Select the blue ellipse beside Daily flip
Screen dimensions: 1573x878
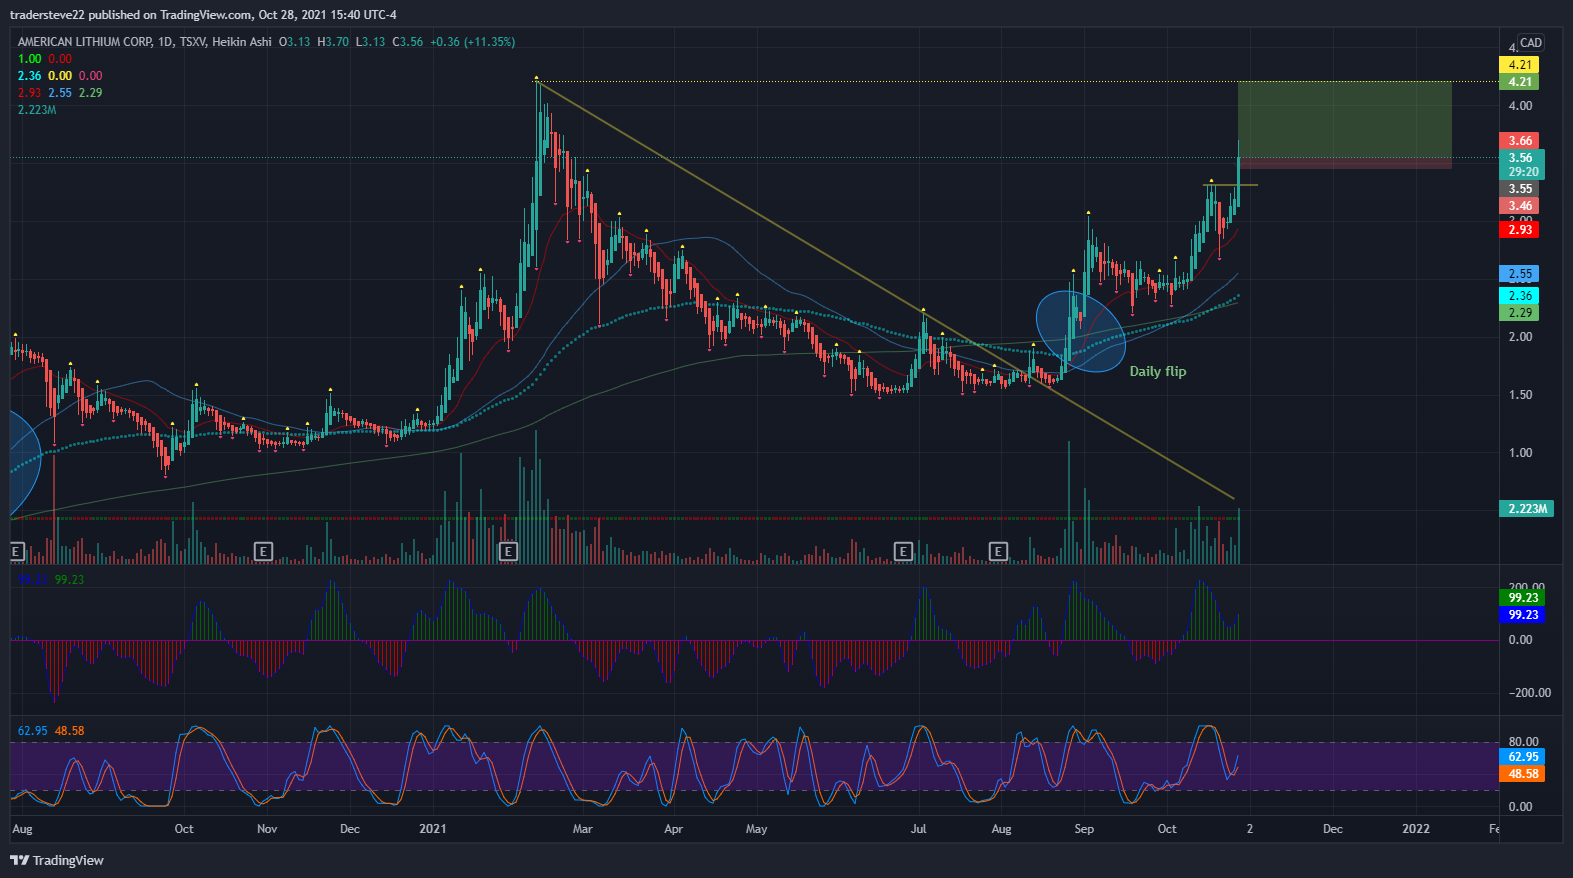[x=1081, y=331]
